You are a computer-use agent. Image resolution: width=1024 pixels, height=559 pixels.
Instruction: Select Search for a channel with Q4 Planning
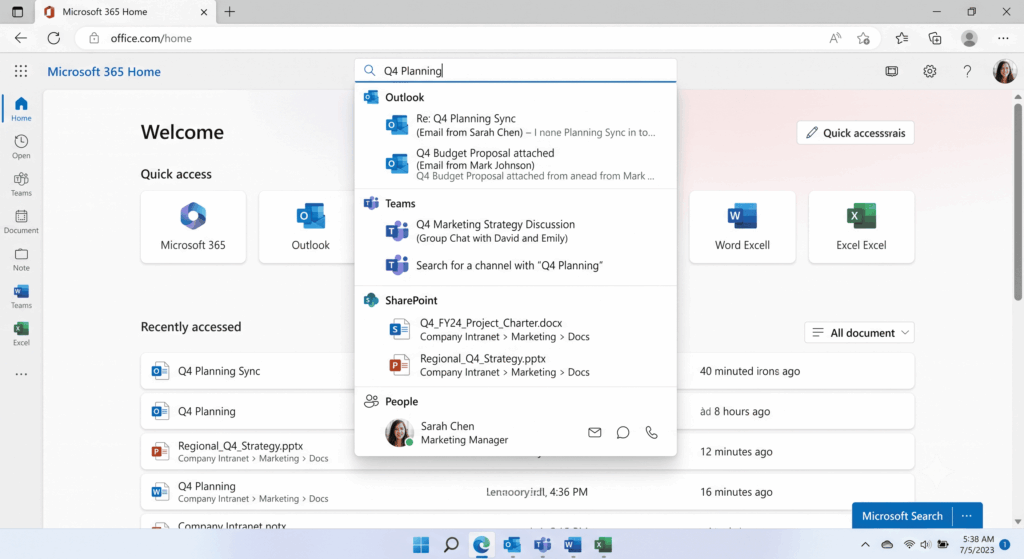516,265
